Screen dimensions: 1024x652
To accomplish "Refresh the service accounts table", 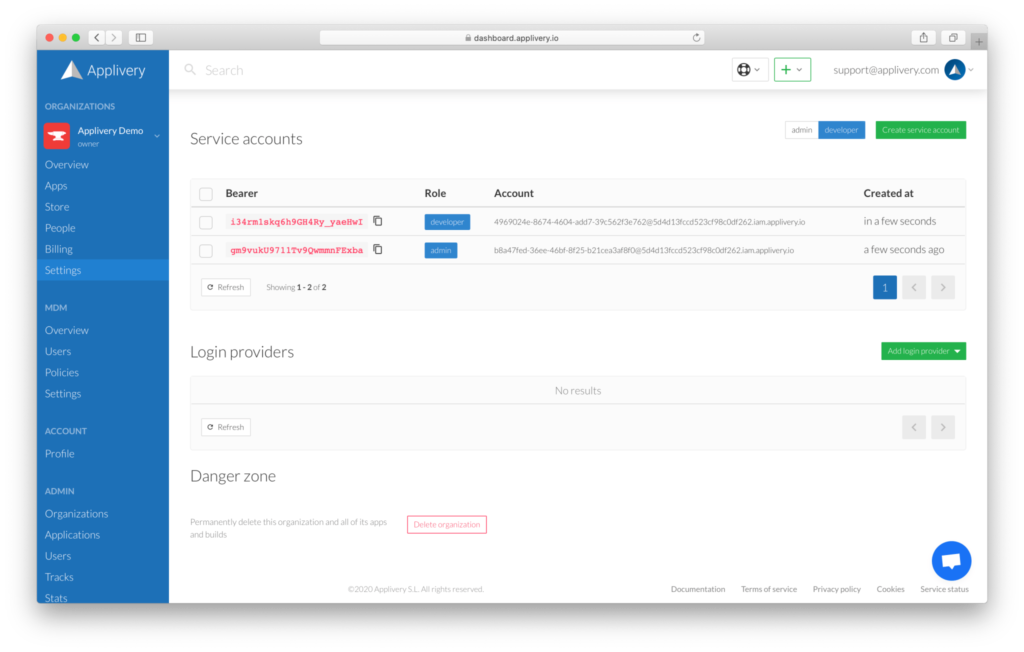I will pos(226,287).
